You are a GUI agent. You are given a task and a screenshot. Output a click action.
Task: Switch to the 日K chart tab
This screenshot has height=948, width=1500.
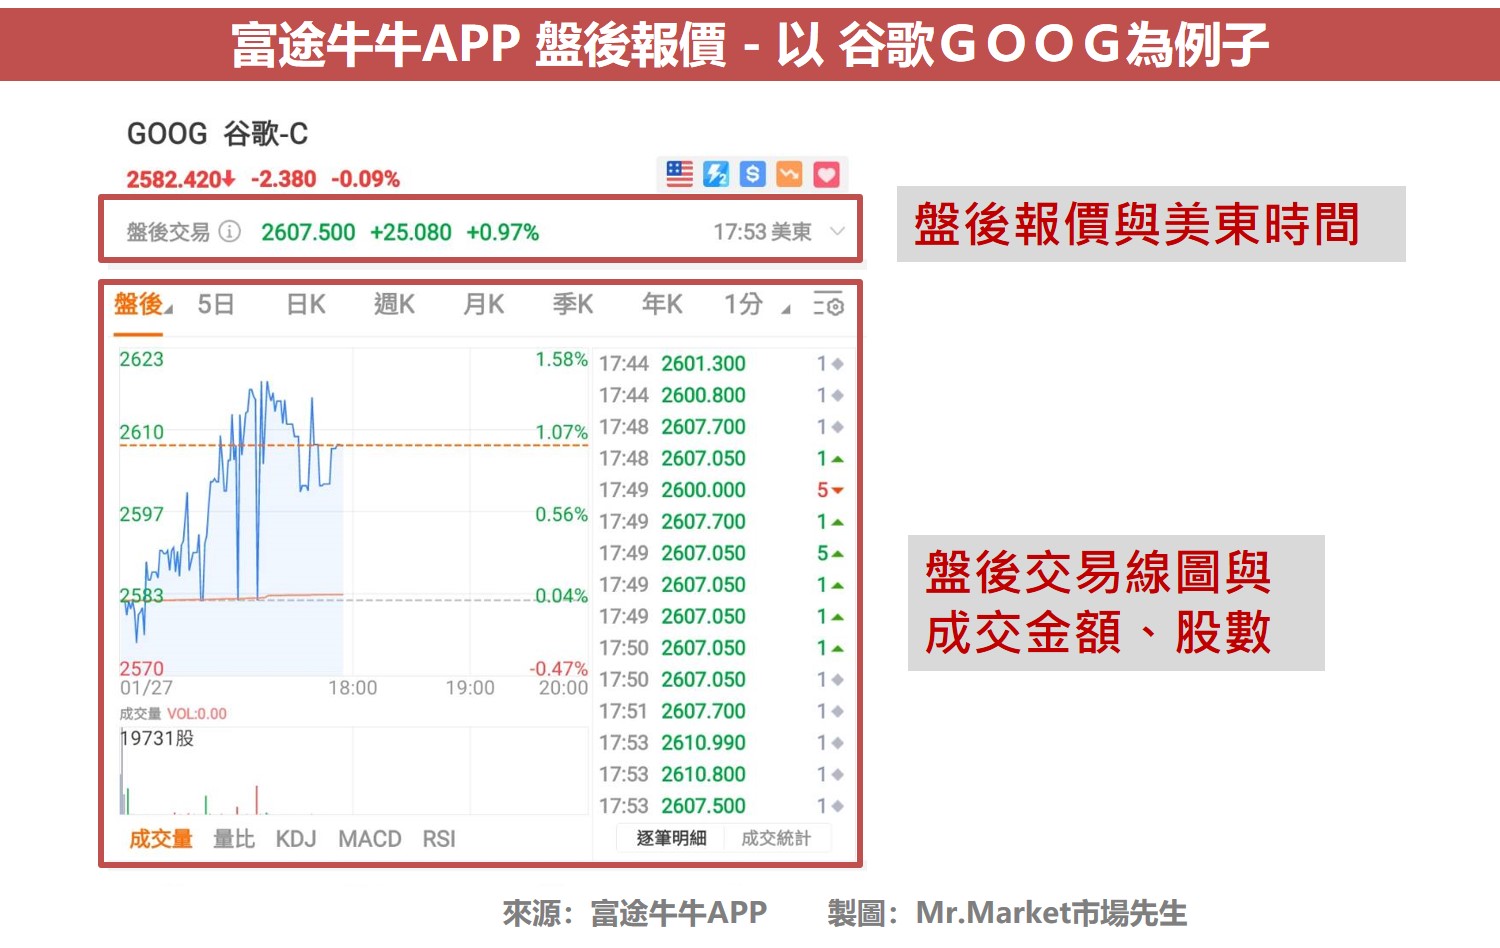click(306, 304)
